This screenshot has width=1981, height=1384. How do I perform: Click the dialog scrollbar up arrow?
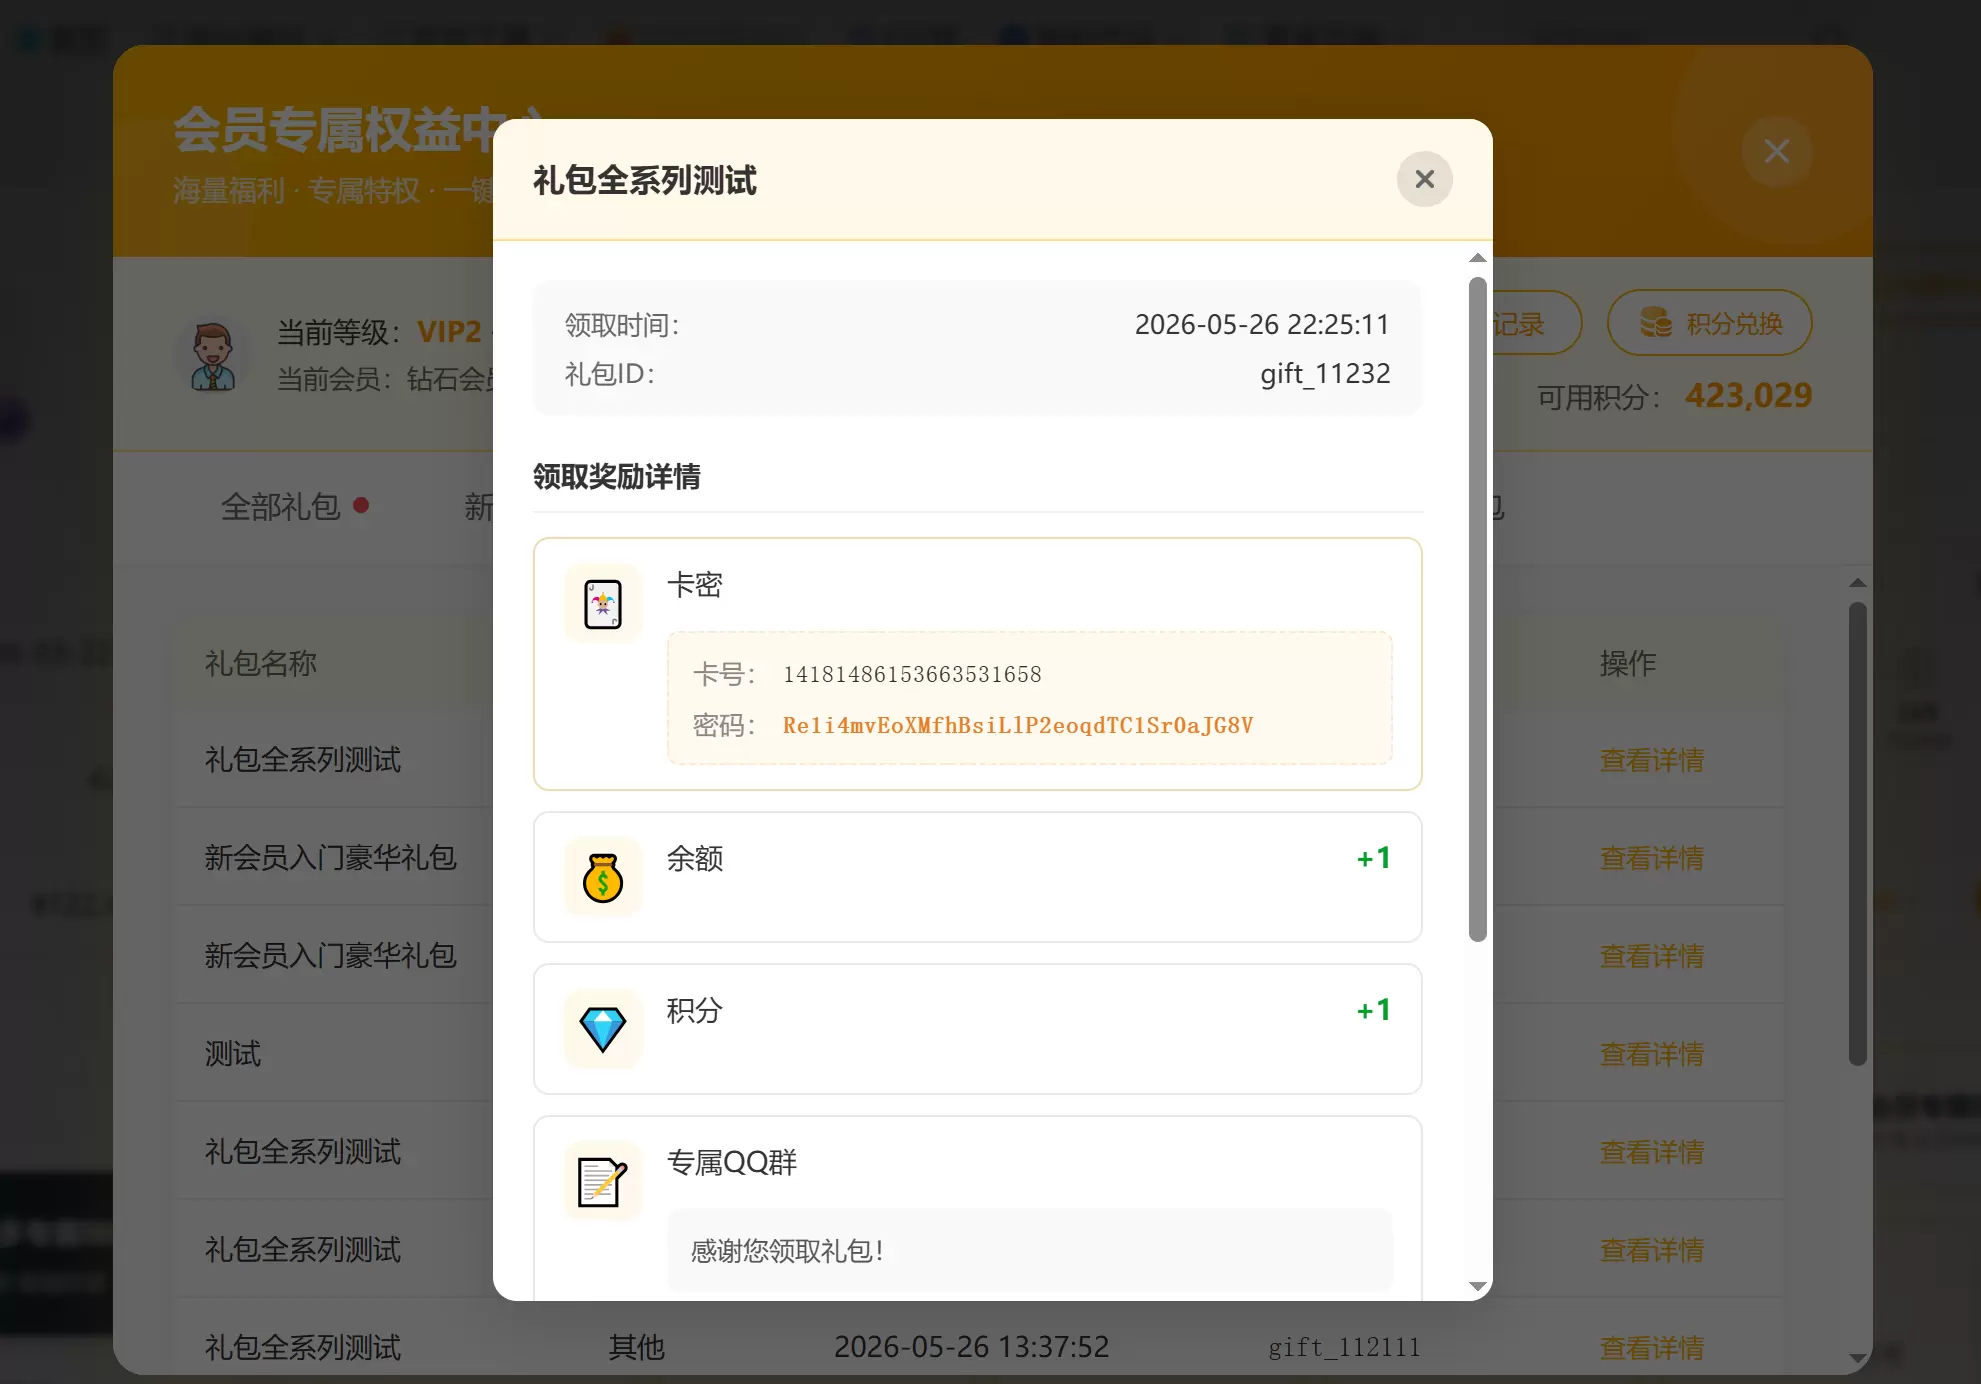pos(1477,258)
